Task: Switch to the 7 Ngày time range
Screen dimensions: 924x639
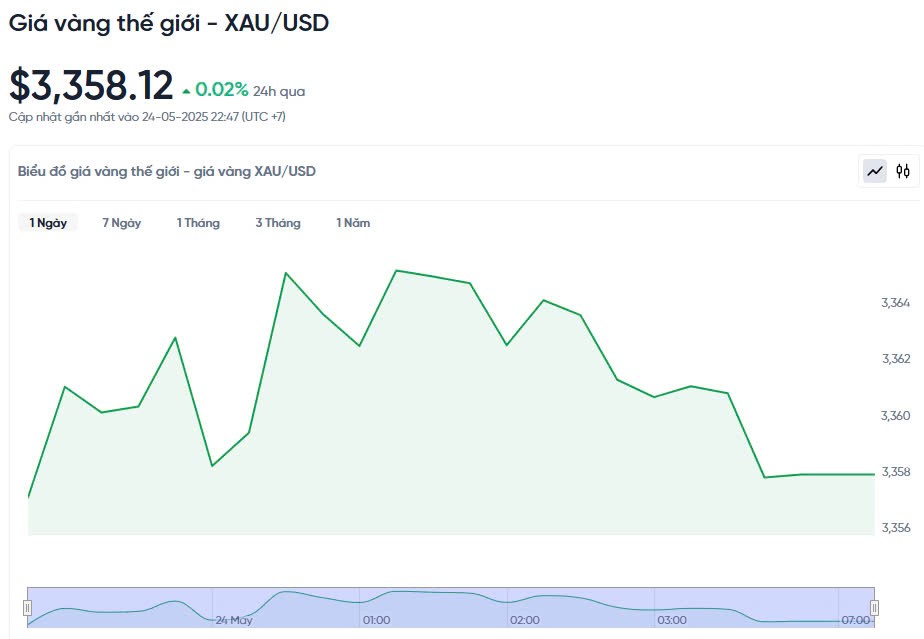Action: tap(122, 223)
